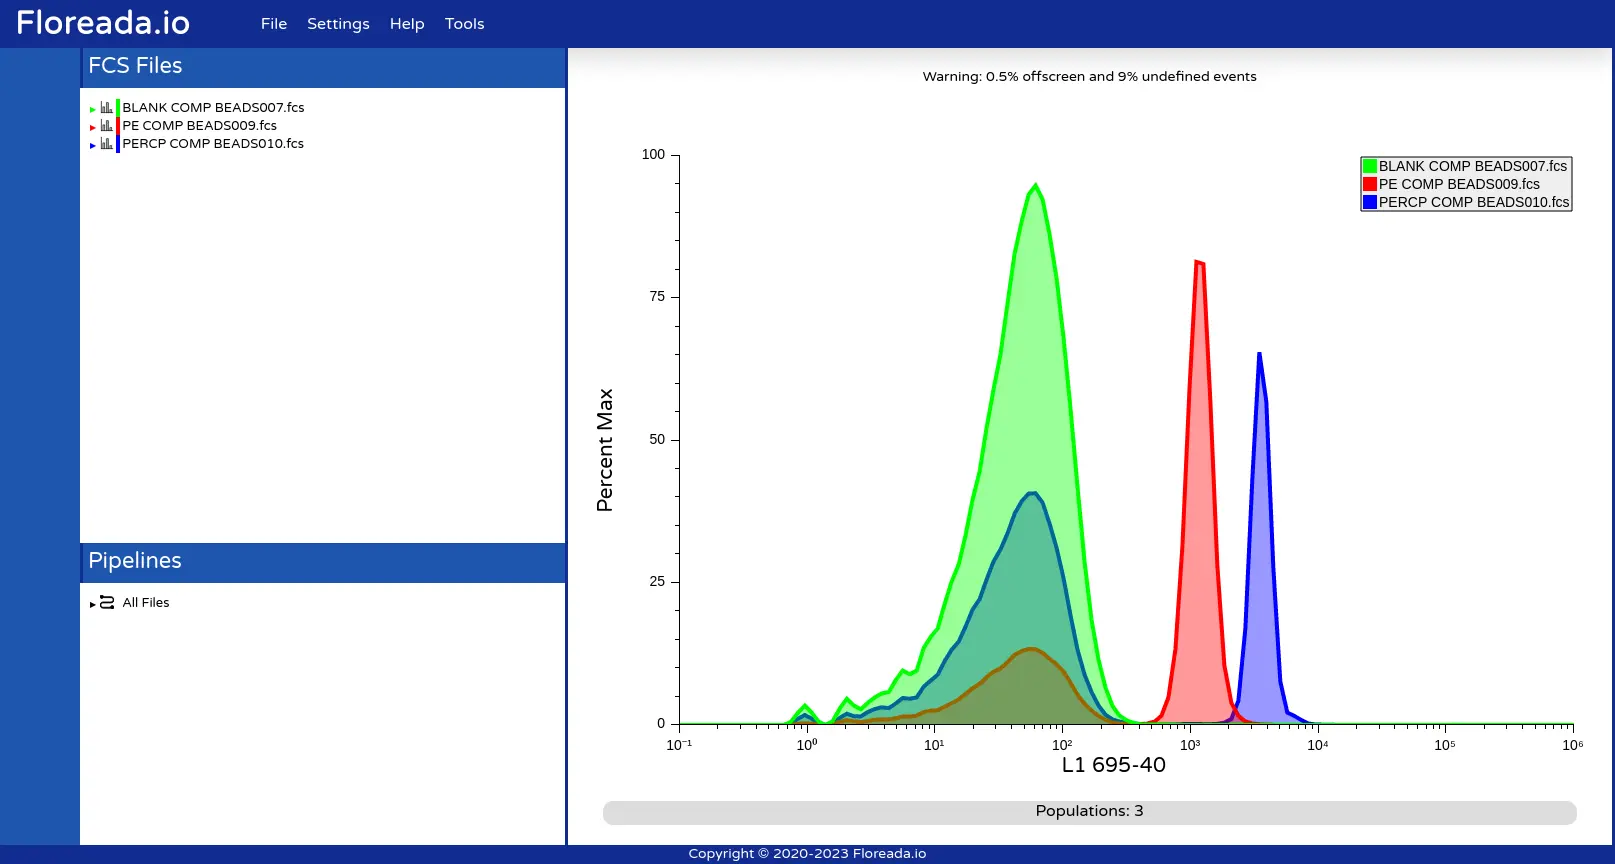Click the L1 695-40 x-axis label
The width and height of the screenshot is (1615, 864).
1113,765
